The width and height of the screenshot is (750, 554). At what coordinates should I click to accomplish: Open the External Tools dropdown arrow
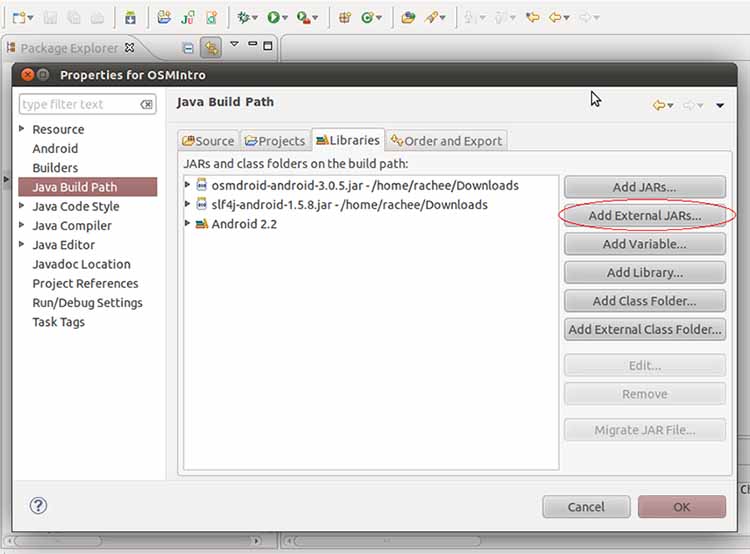pos(315,18)
